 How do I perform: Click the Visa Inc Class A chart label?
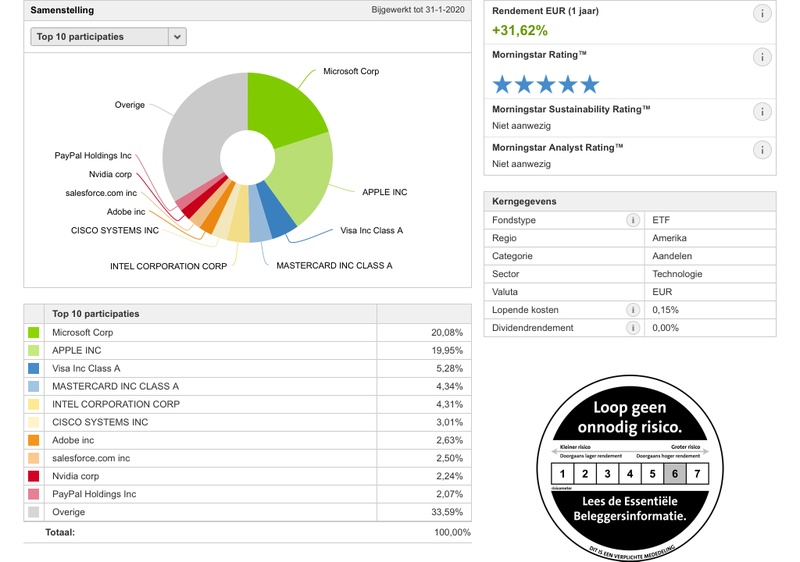pyautogui.click(x=371, y=231)
